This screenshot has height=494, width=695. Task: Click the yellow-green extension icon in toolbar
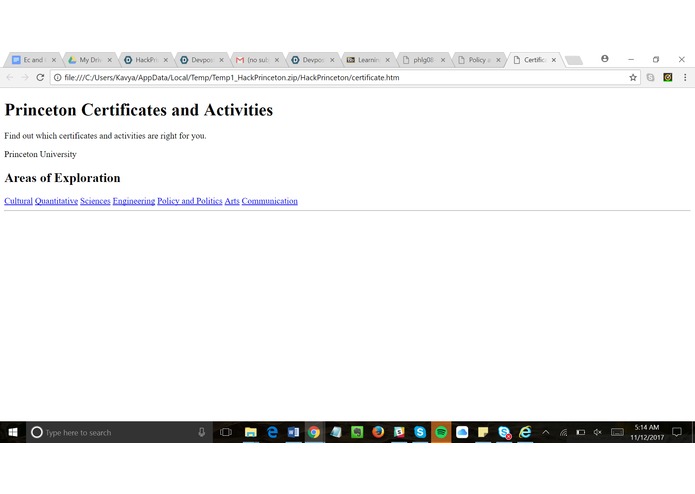tap(668, 78)
